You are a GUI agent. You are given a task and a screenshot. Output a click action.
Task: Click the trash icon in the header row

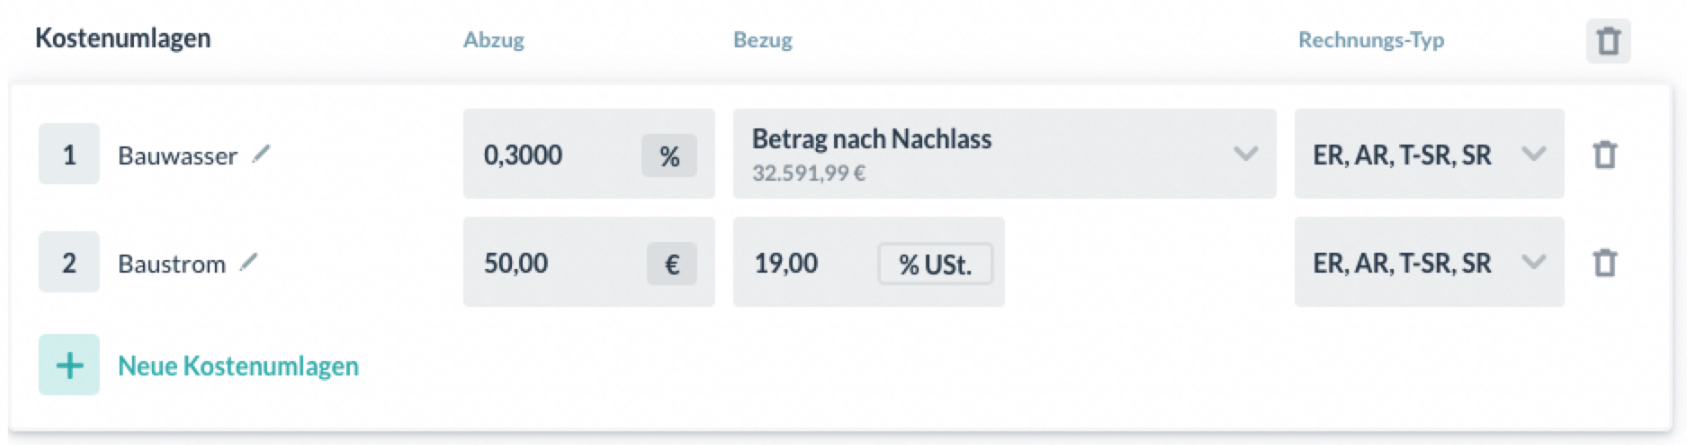click(1607, 41)
